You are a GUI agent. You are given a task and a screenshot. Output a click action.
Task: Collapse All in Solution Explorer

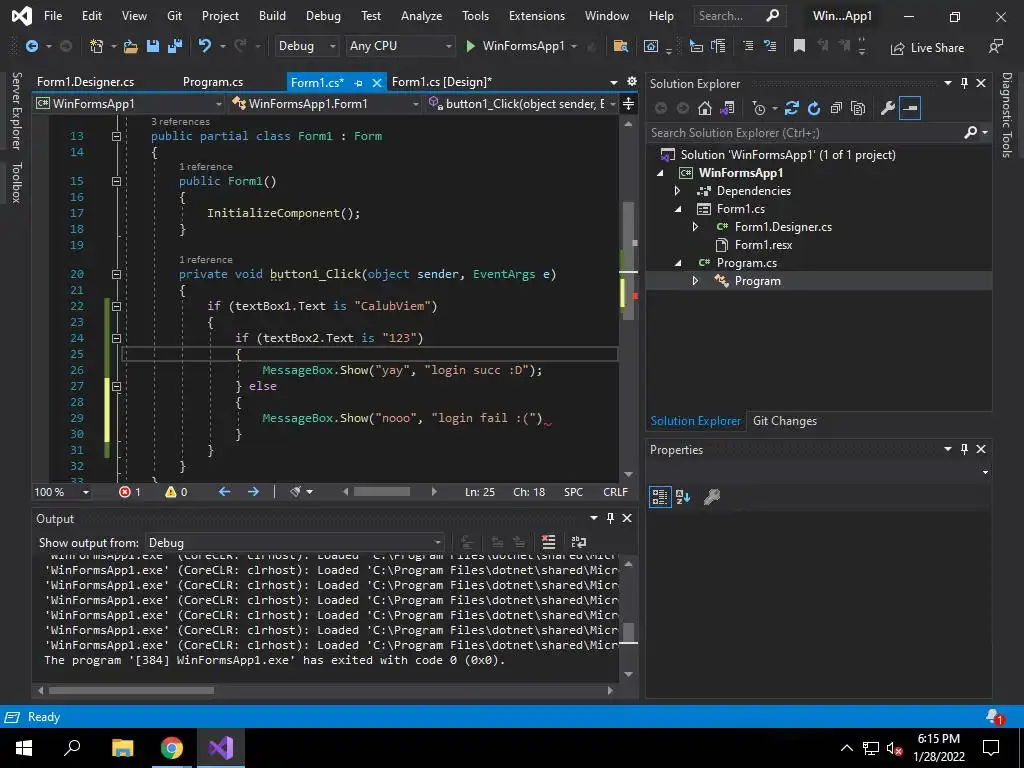pyautogui.click(x=836, y=108)
